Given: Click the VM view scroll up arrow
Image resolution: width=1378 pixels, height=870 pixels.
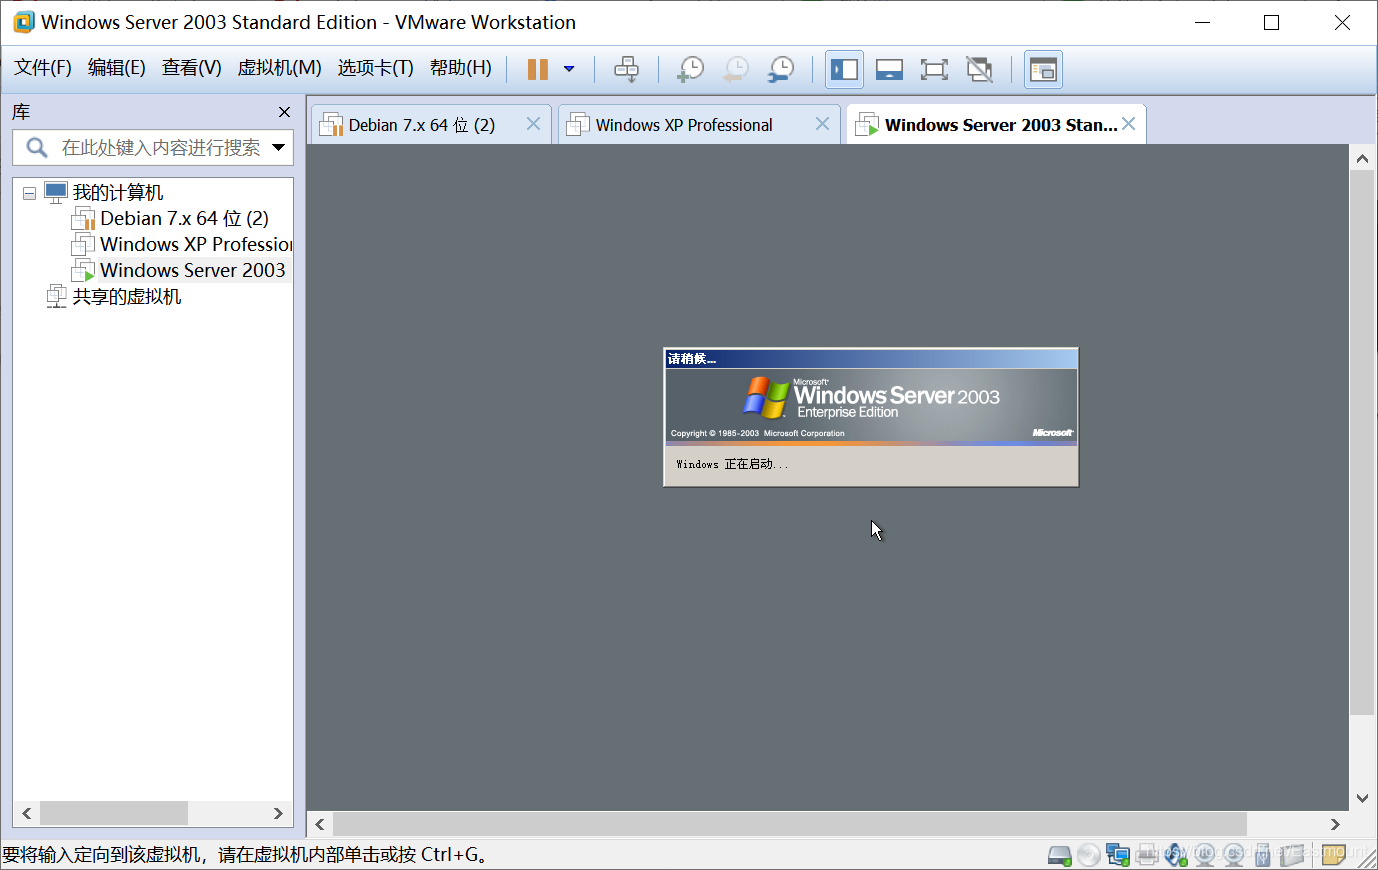Looking at the screenshot, I should (x=1362, y=158).
